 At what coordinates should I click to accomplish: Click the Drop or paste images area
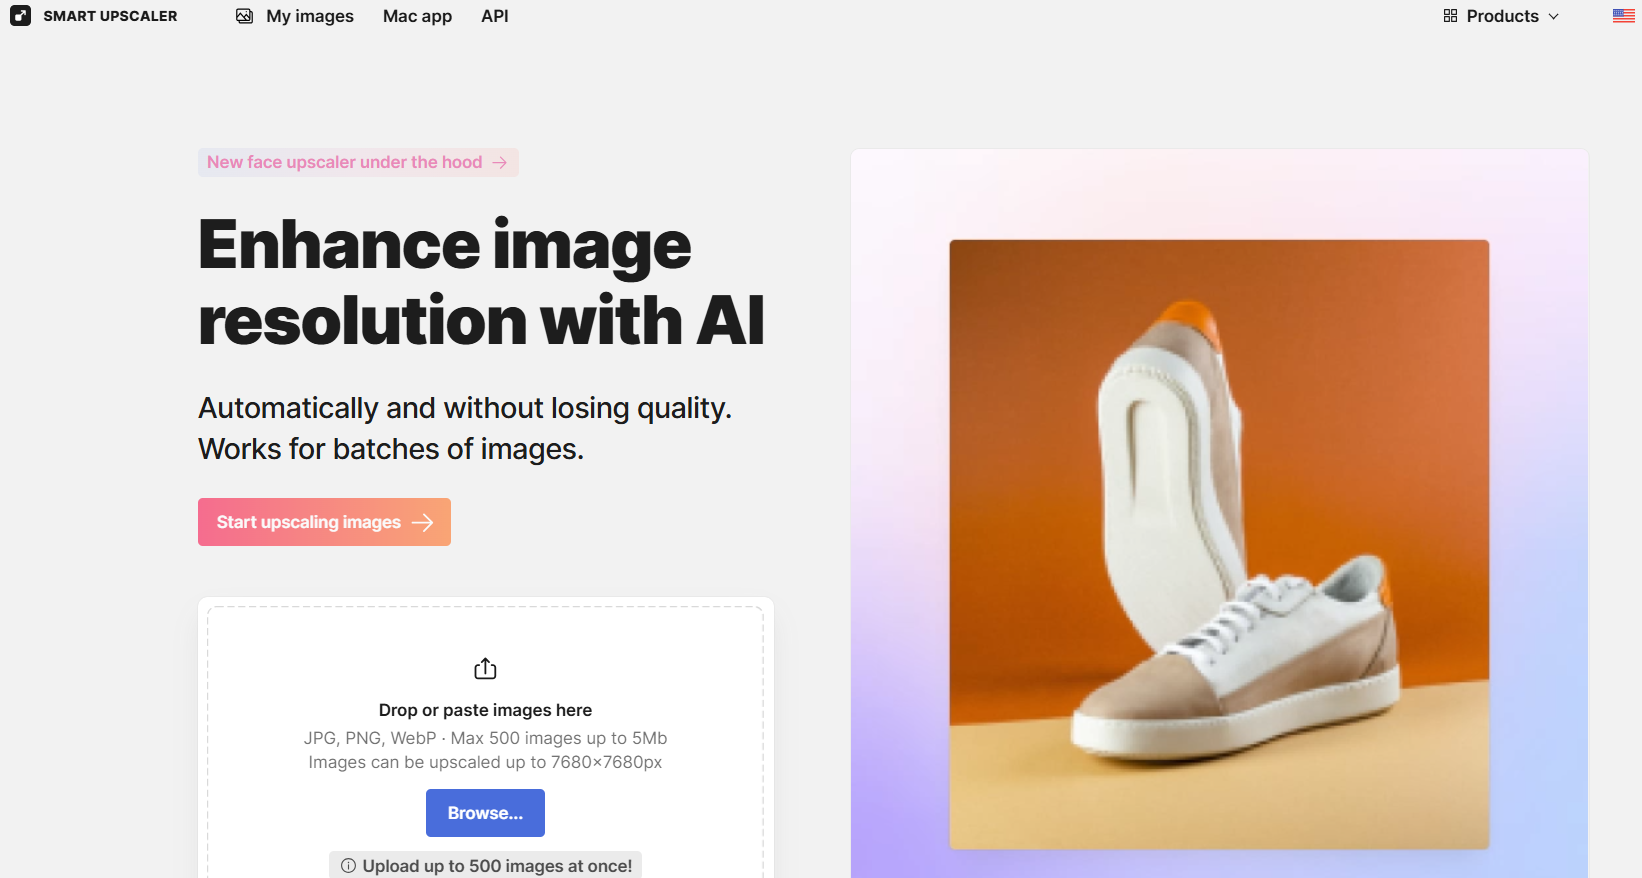click(485, 740)
